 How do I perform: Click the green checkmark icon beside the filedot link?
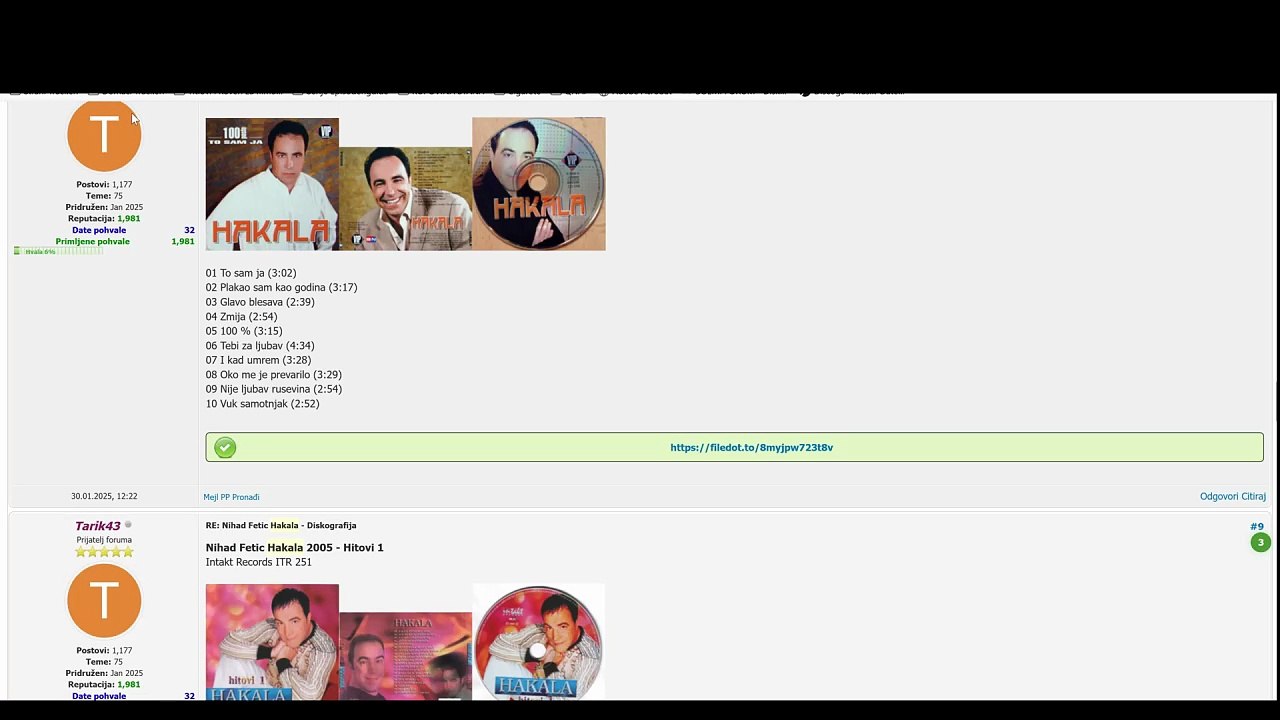[x=225, y=447]
